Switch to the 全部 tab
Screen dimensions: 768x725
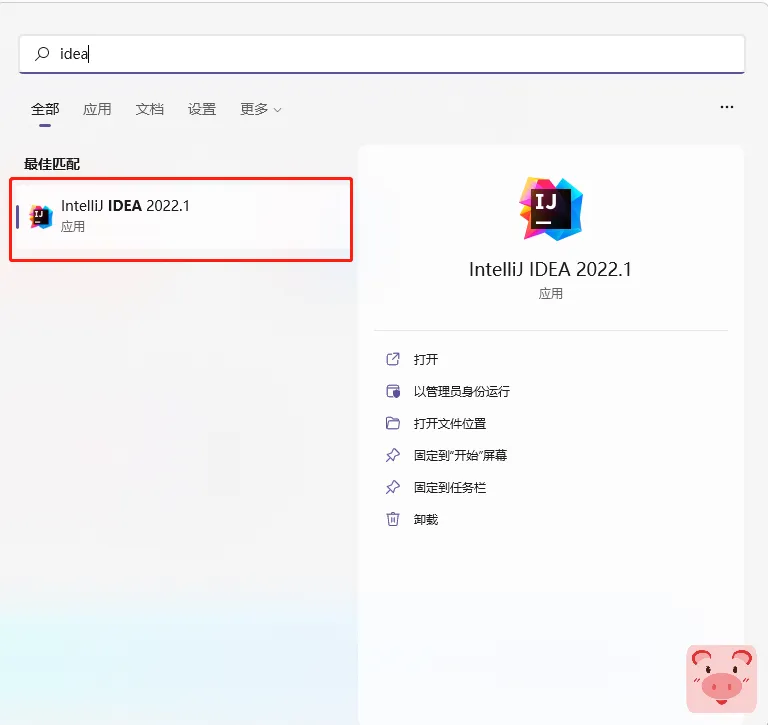coord(45,109)
